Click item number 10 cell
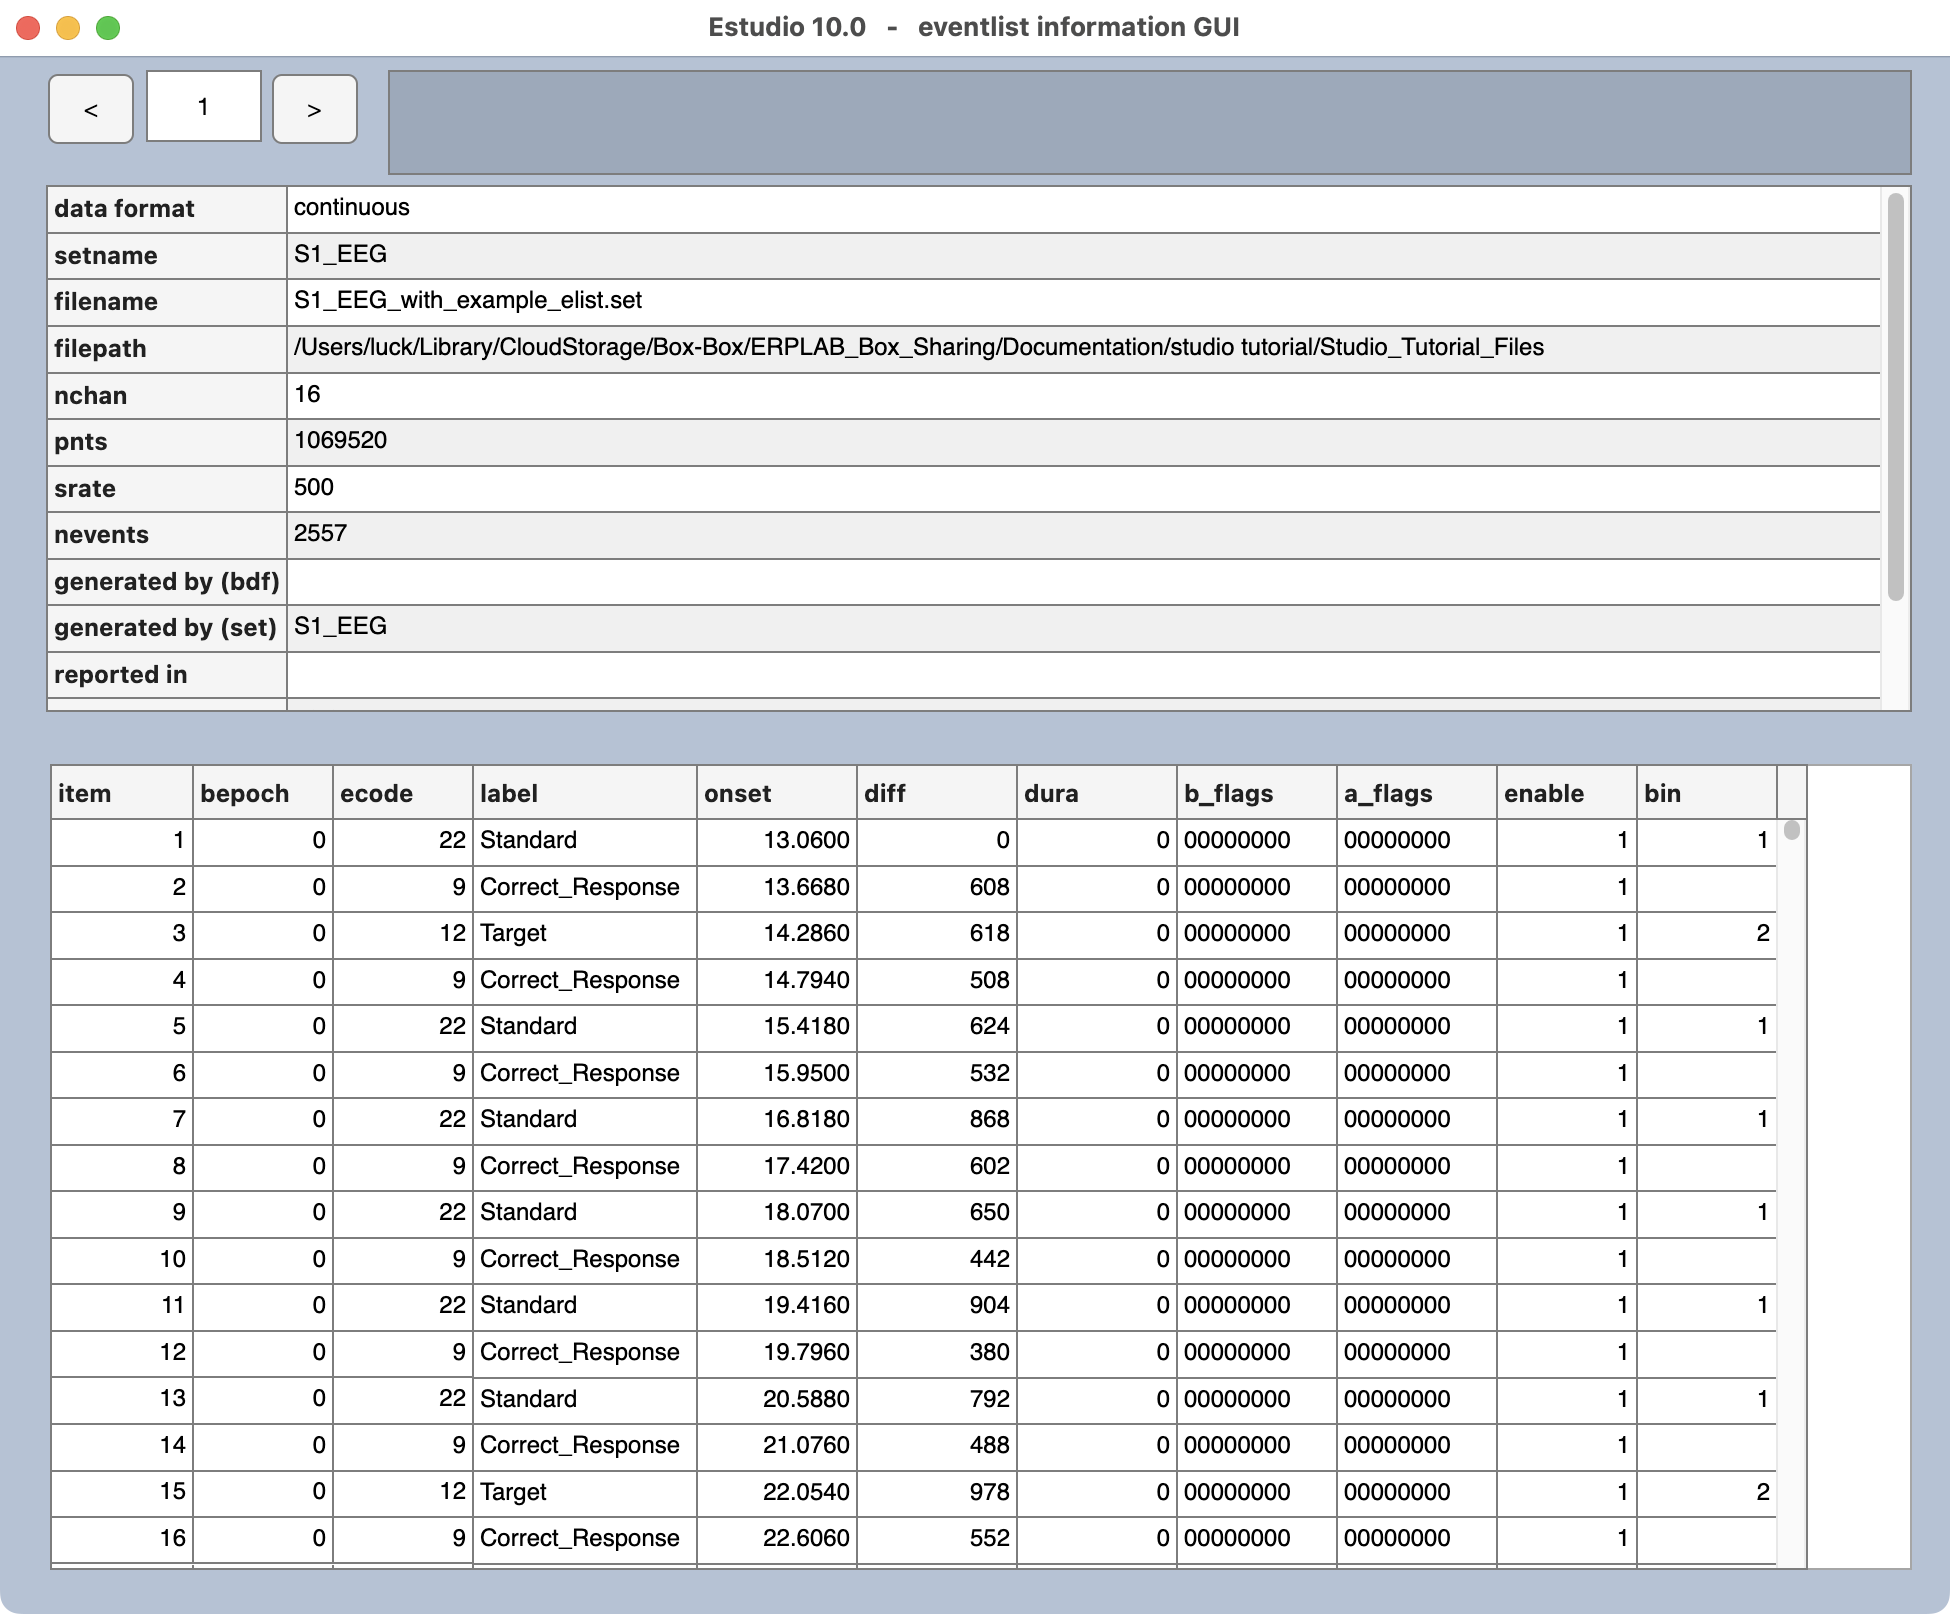This screenshot has width=1950, height=1614. (x=122, y=1259)
